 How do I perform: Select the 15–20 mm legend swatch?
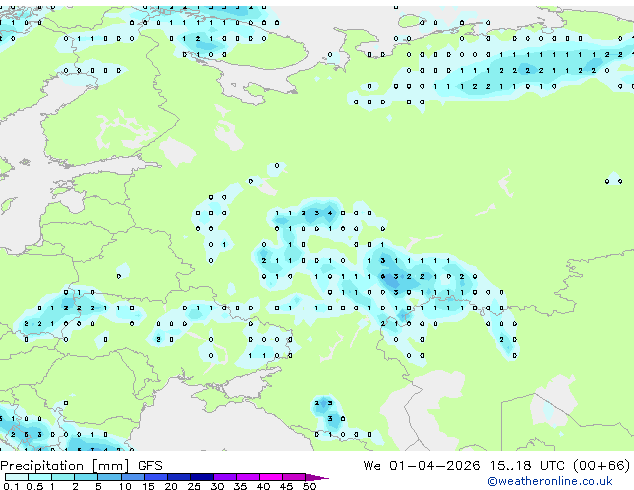tap(155, 477)
